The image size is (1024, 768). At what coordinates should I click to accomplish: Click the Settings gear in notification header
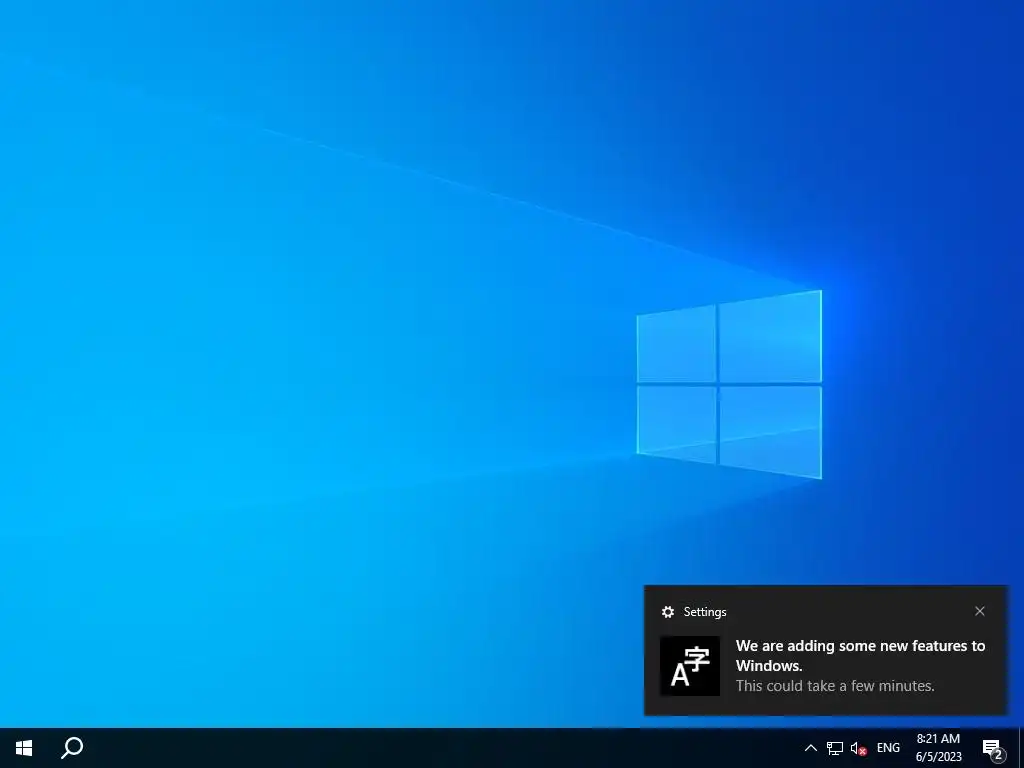point(667,612)
